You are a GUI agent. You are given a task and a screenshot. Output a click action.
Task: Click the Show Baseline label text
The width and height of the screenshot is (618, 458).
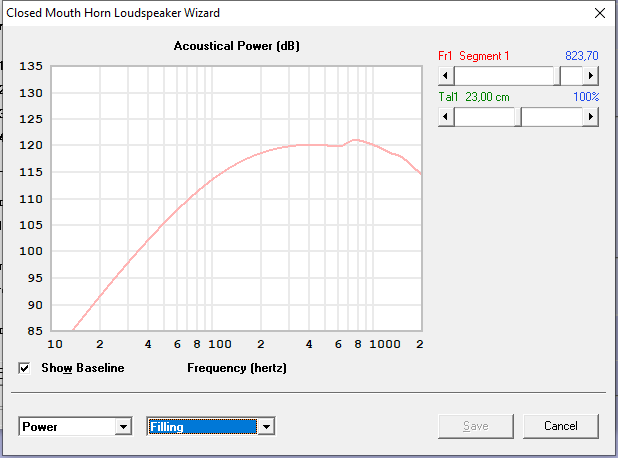83,368
